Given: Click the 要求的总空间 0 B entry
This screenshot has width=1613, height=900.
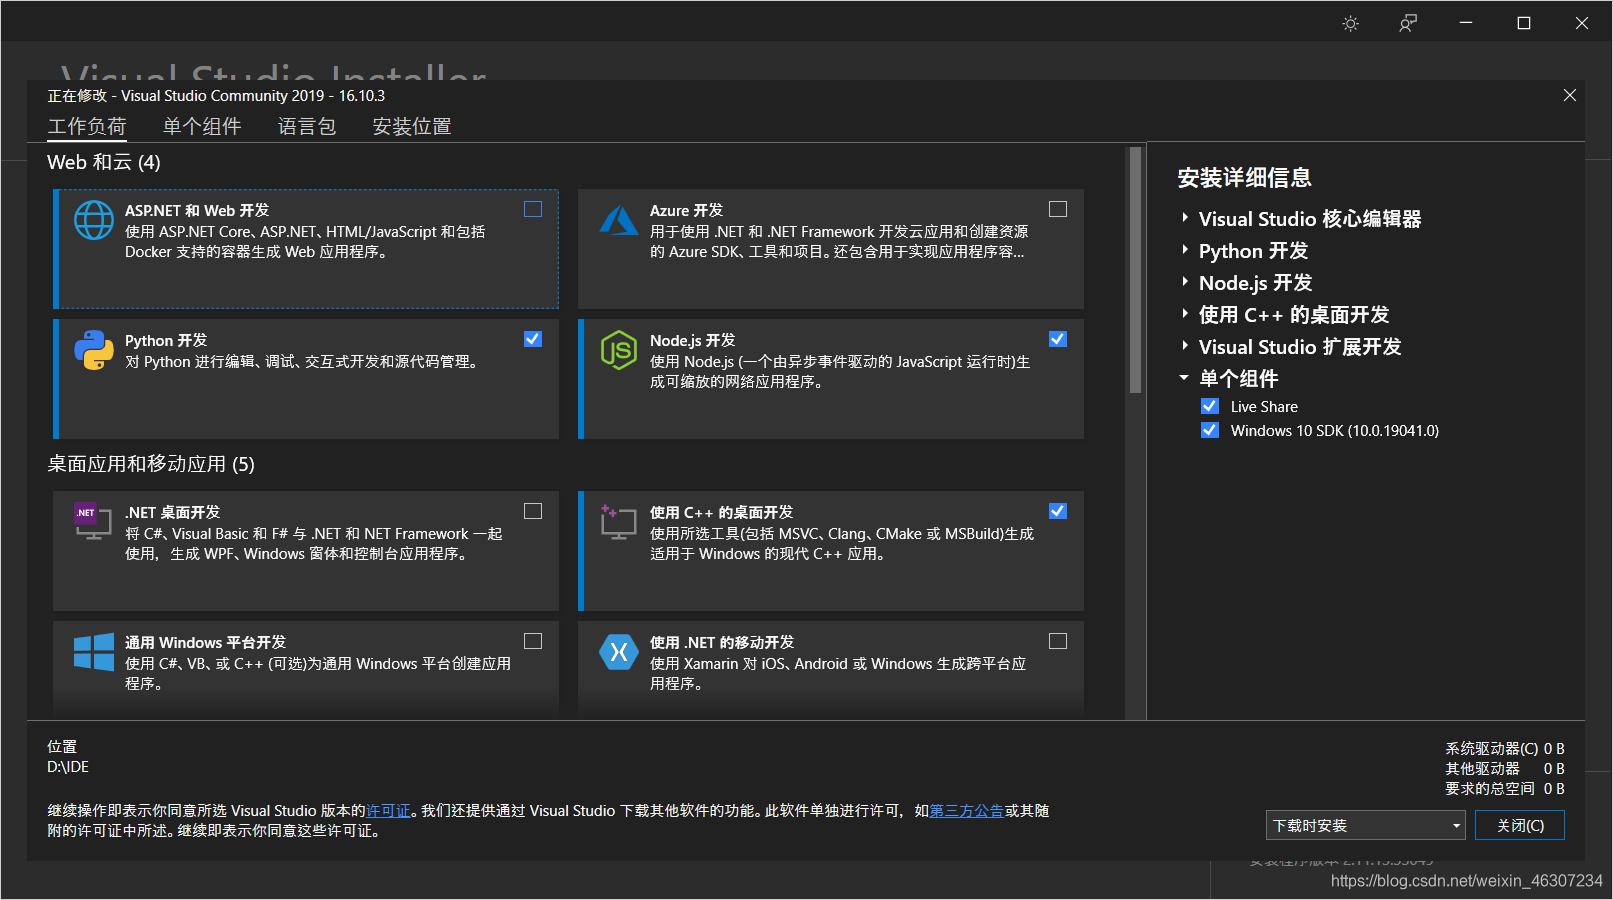Looking at the screenshot, I should pos(1505,789).
